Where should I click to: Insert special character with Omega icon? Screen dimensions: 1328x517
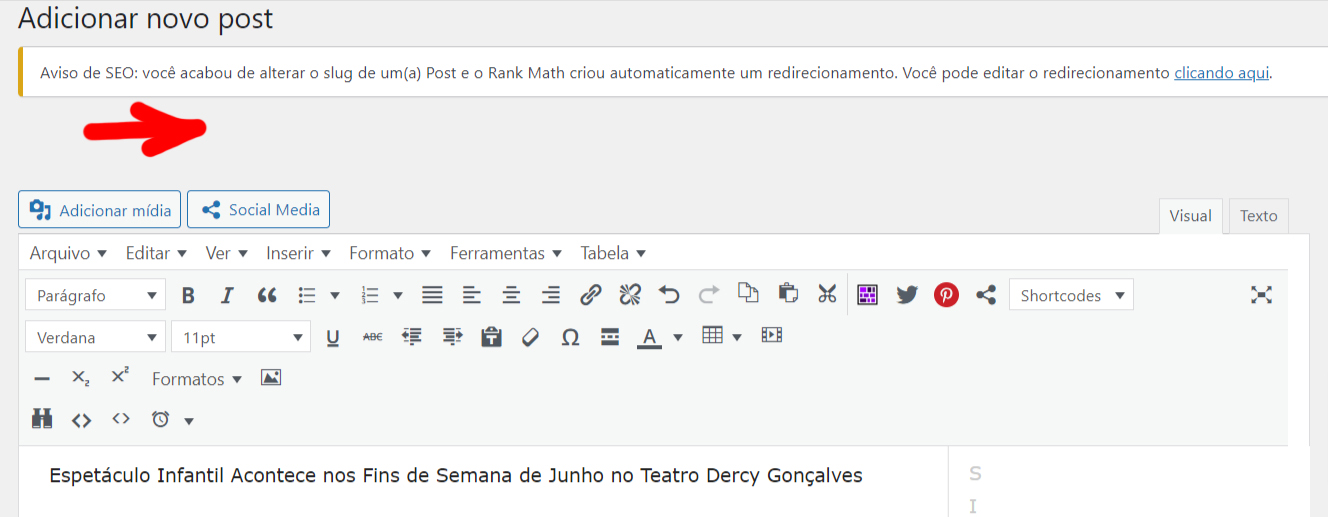point(570,338)
